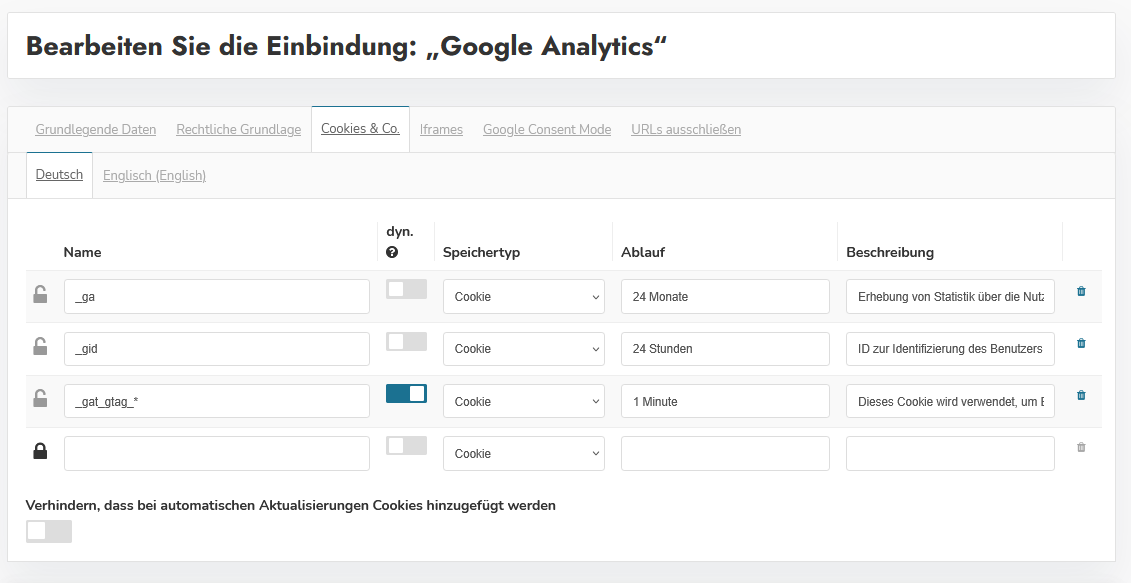1131x583 pixels.
Task: Click the unlock icon for _gid row
Action: [40, 347]
